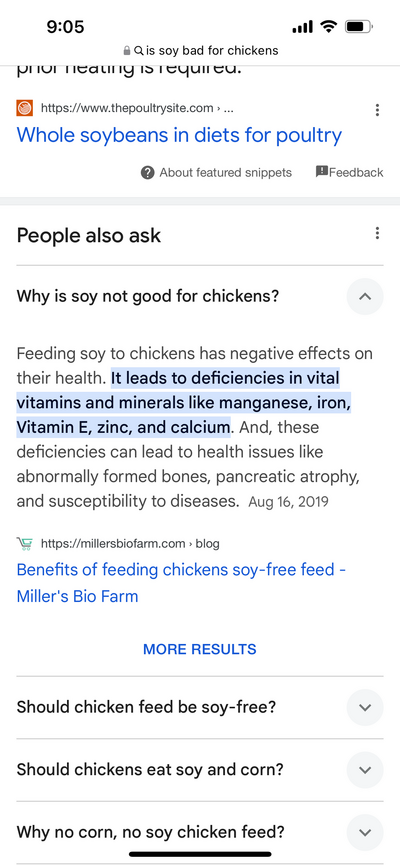Image resolution: width=400 pixels, height=865 pixels.
Task: Open 'Benefits of feeding chickens soy-free feed' link
Action: [x=181, y=583]
